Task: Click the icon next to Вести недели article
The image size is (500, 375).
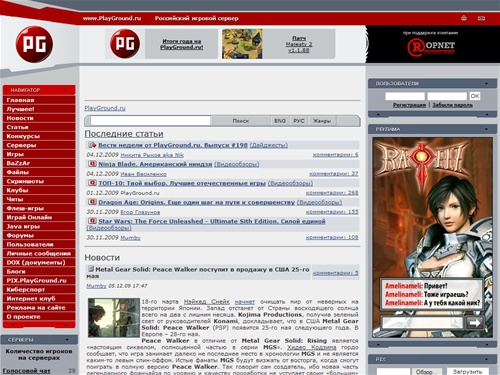Action: click(92, 145)
